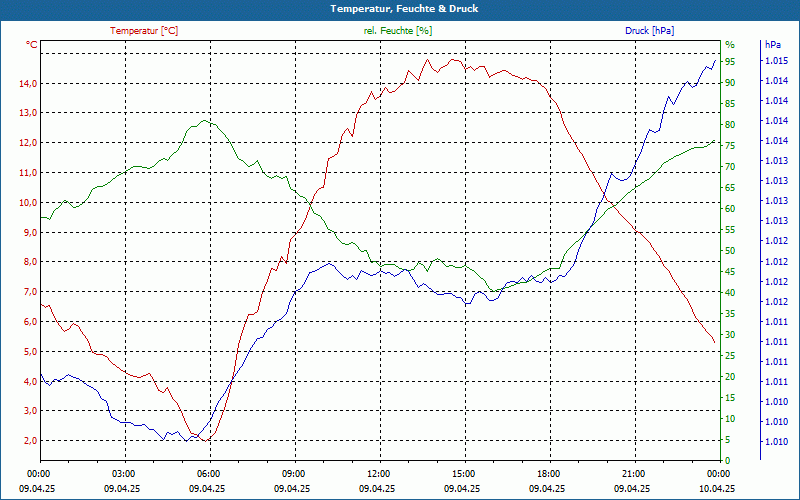The width and height of the screenshot is (800, 500).
Task: Click the '13,0' temperature axis value
Action: 28,113
